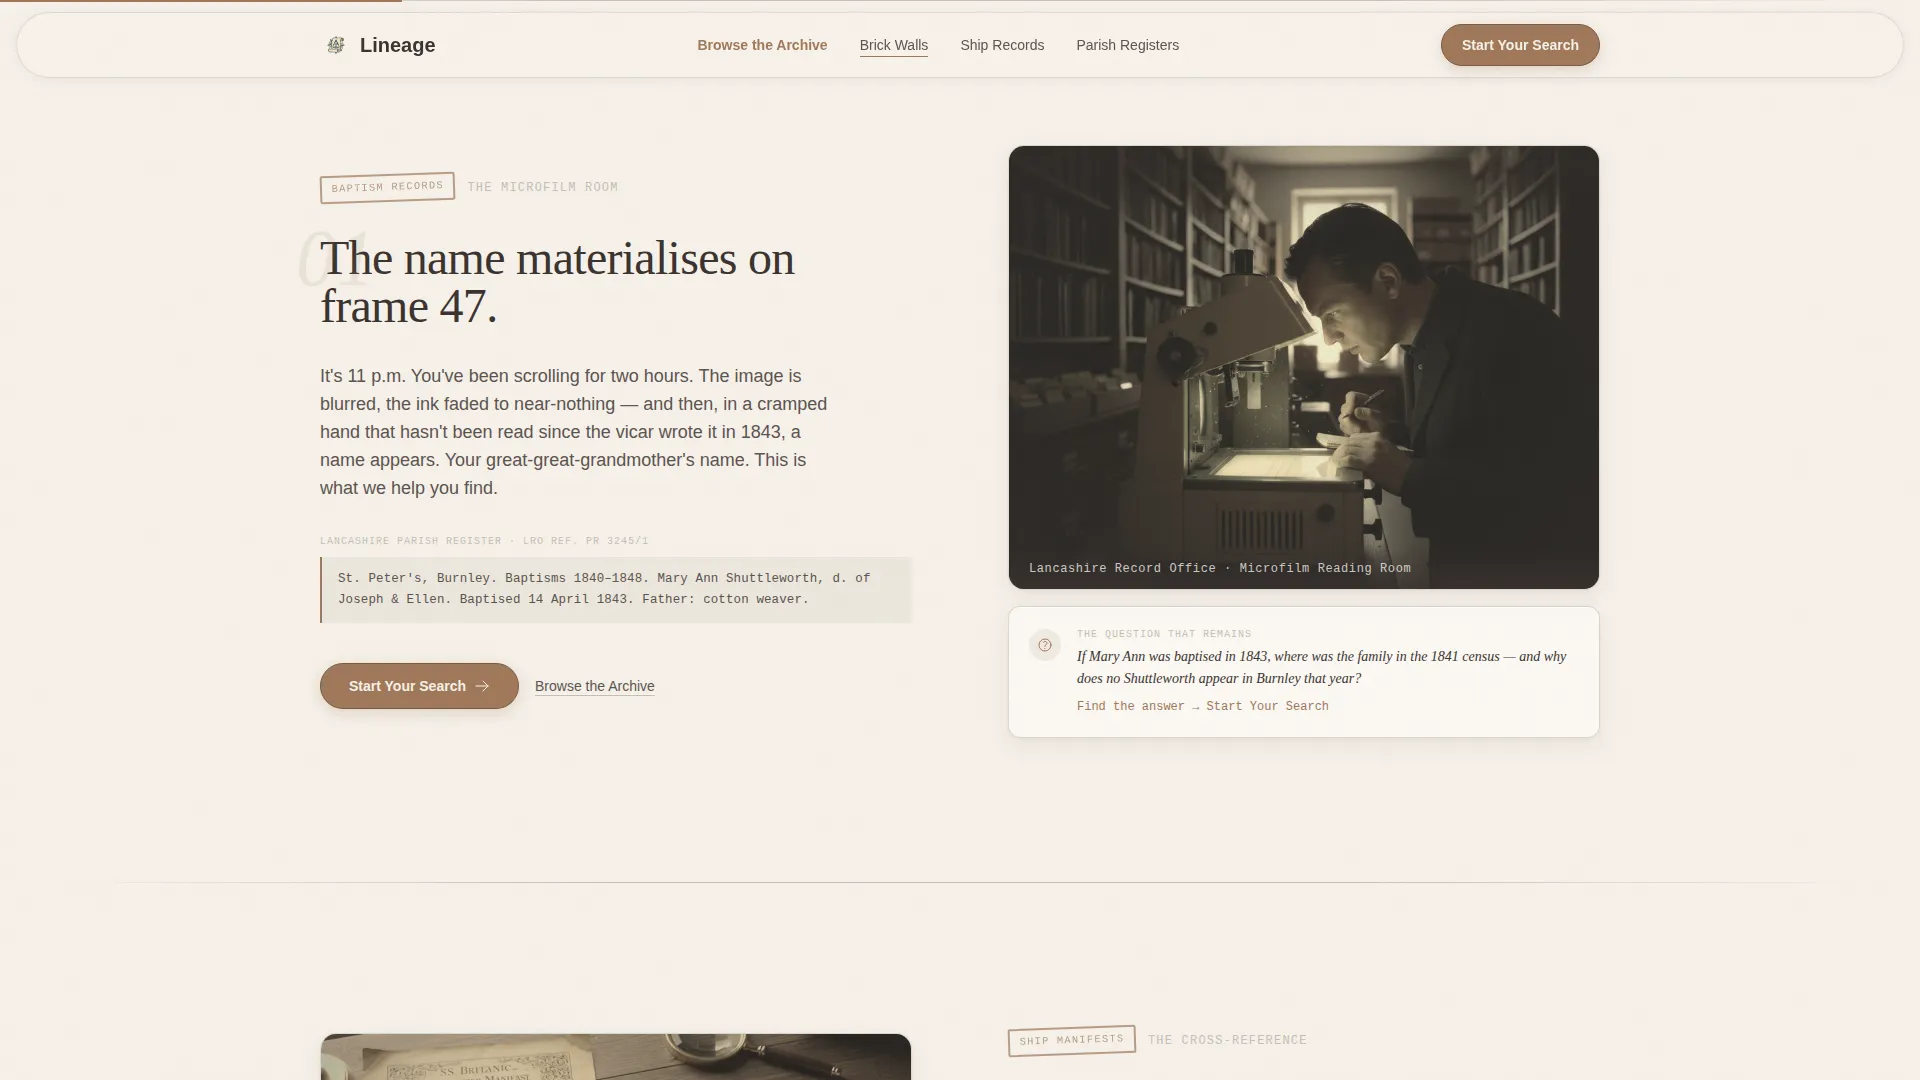Click the question mark icon in the card

pyautogui.click(x=1045, y=645)
